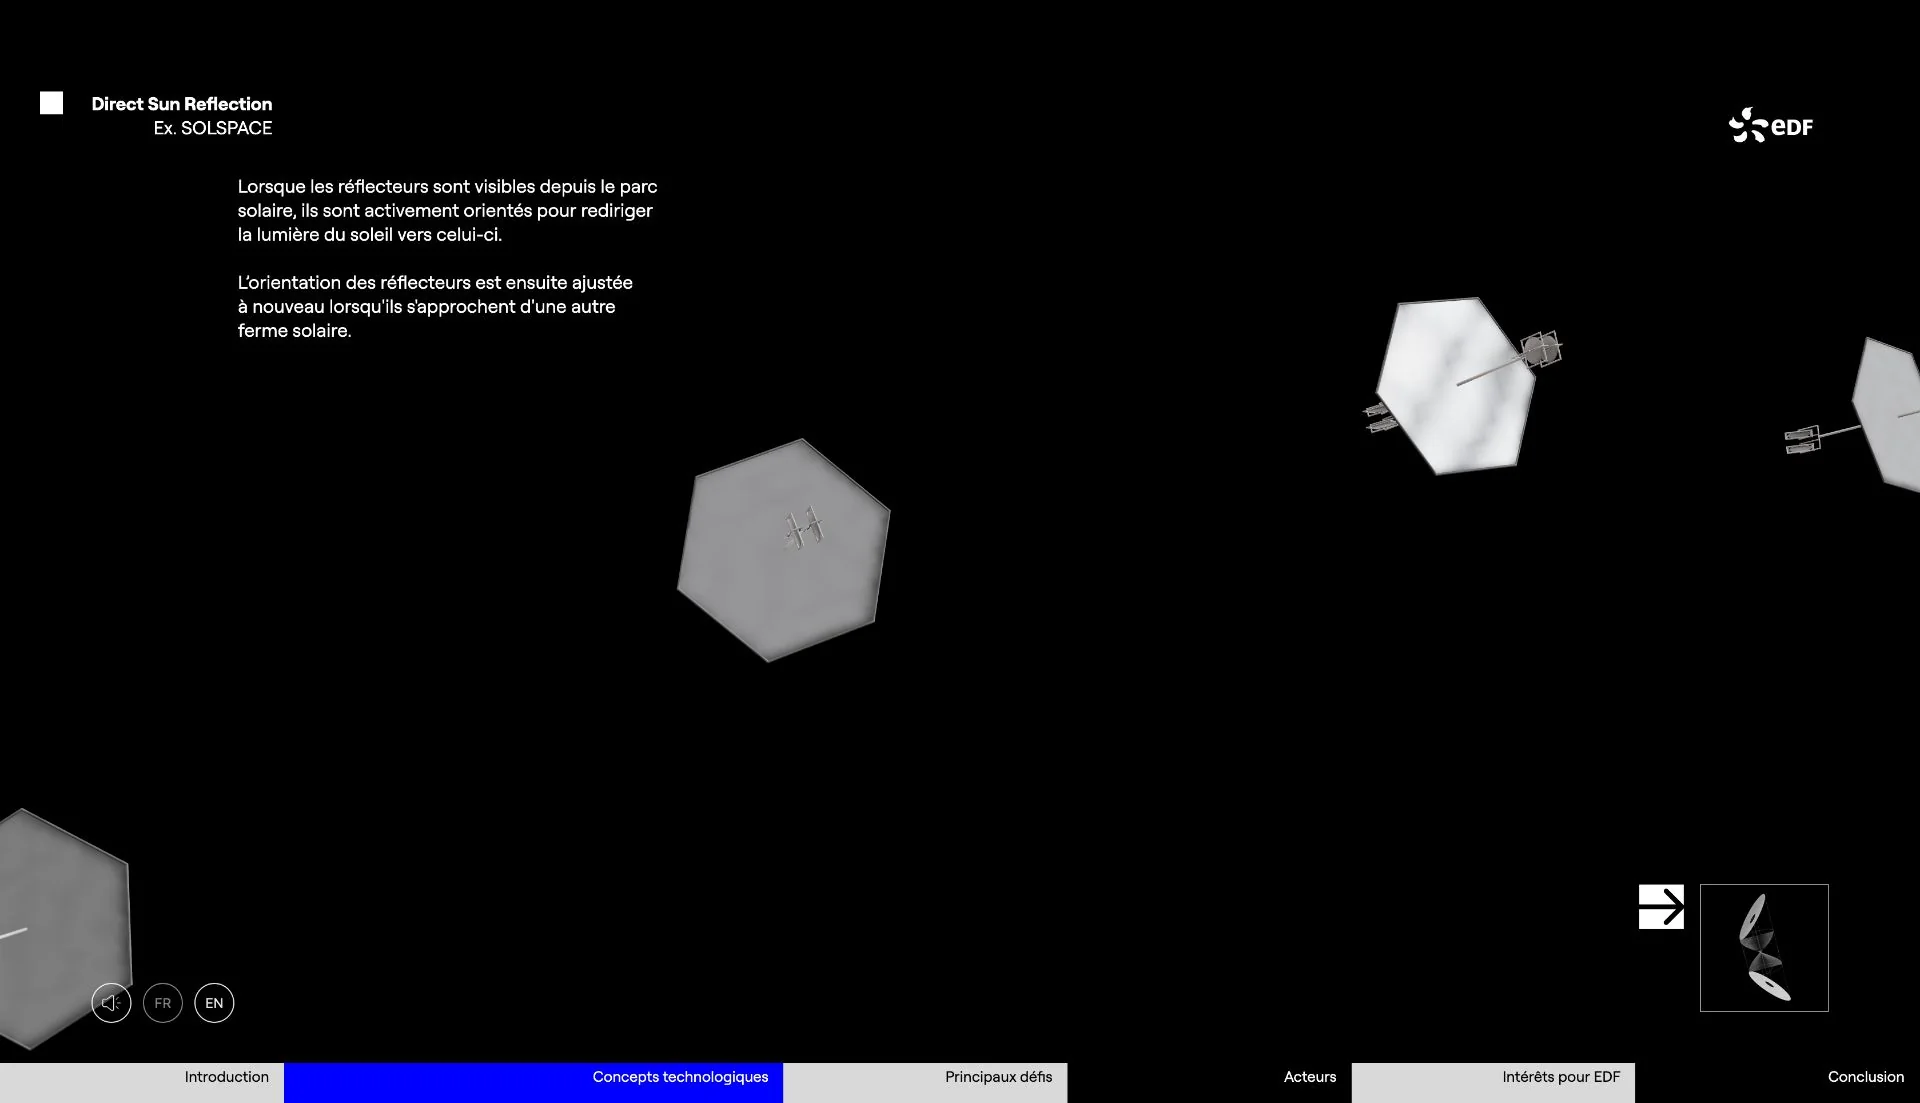Click the spacecraft attached to the far-right reflector
Screen dimensions: 1920x1103
(x=1803, y=440)
